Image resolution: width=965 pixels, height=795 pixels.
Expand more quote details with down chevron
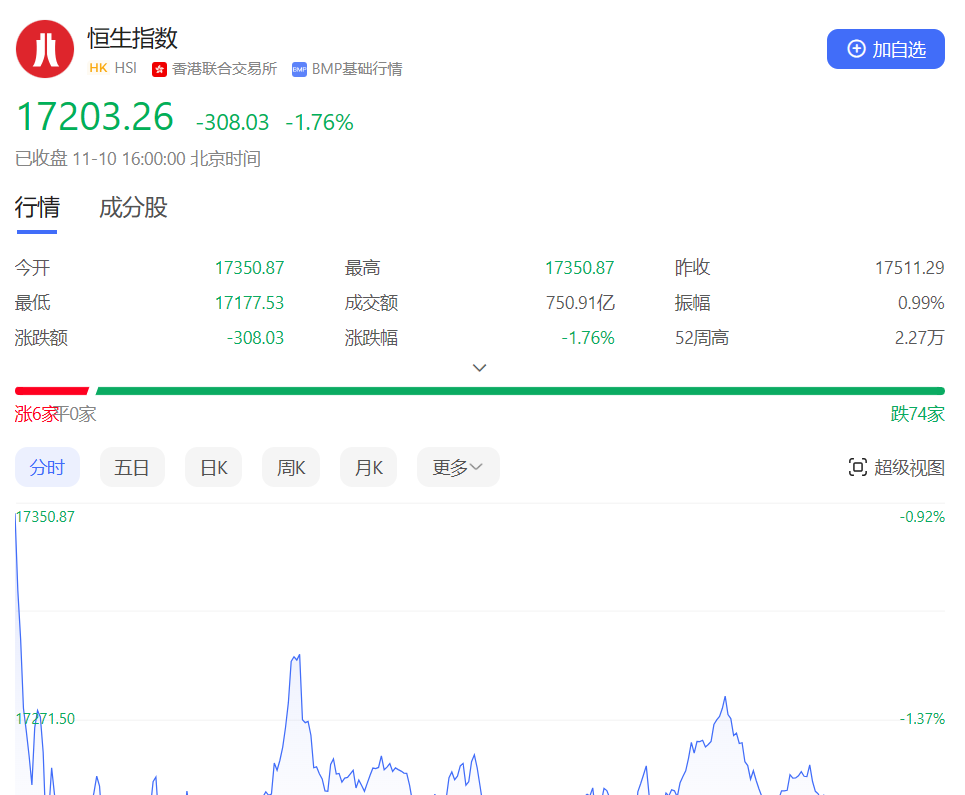click(480, 368)
